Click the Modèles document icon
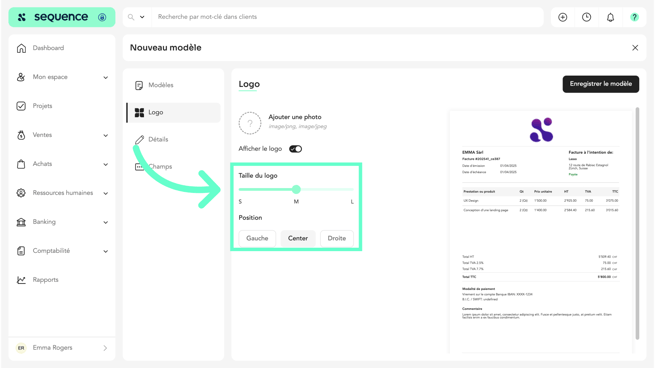The width and height of the screenshot is (655, 368). point(139,86)
